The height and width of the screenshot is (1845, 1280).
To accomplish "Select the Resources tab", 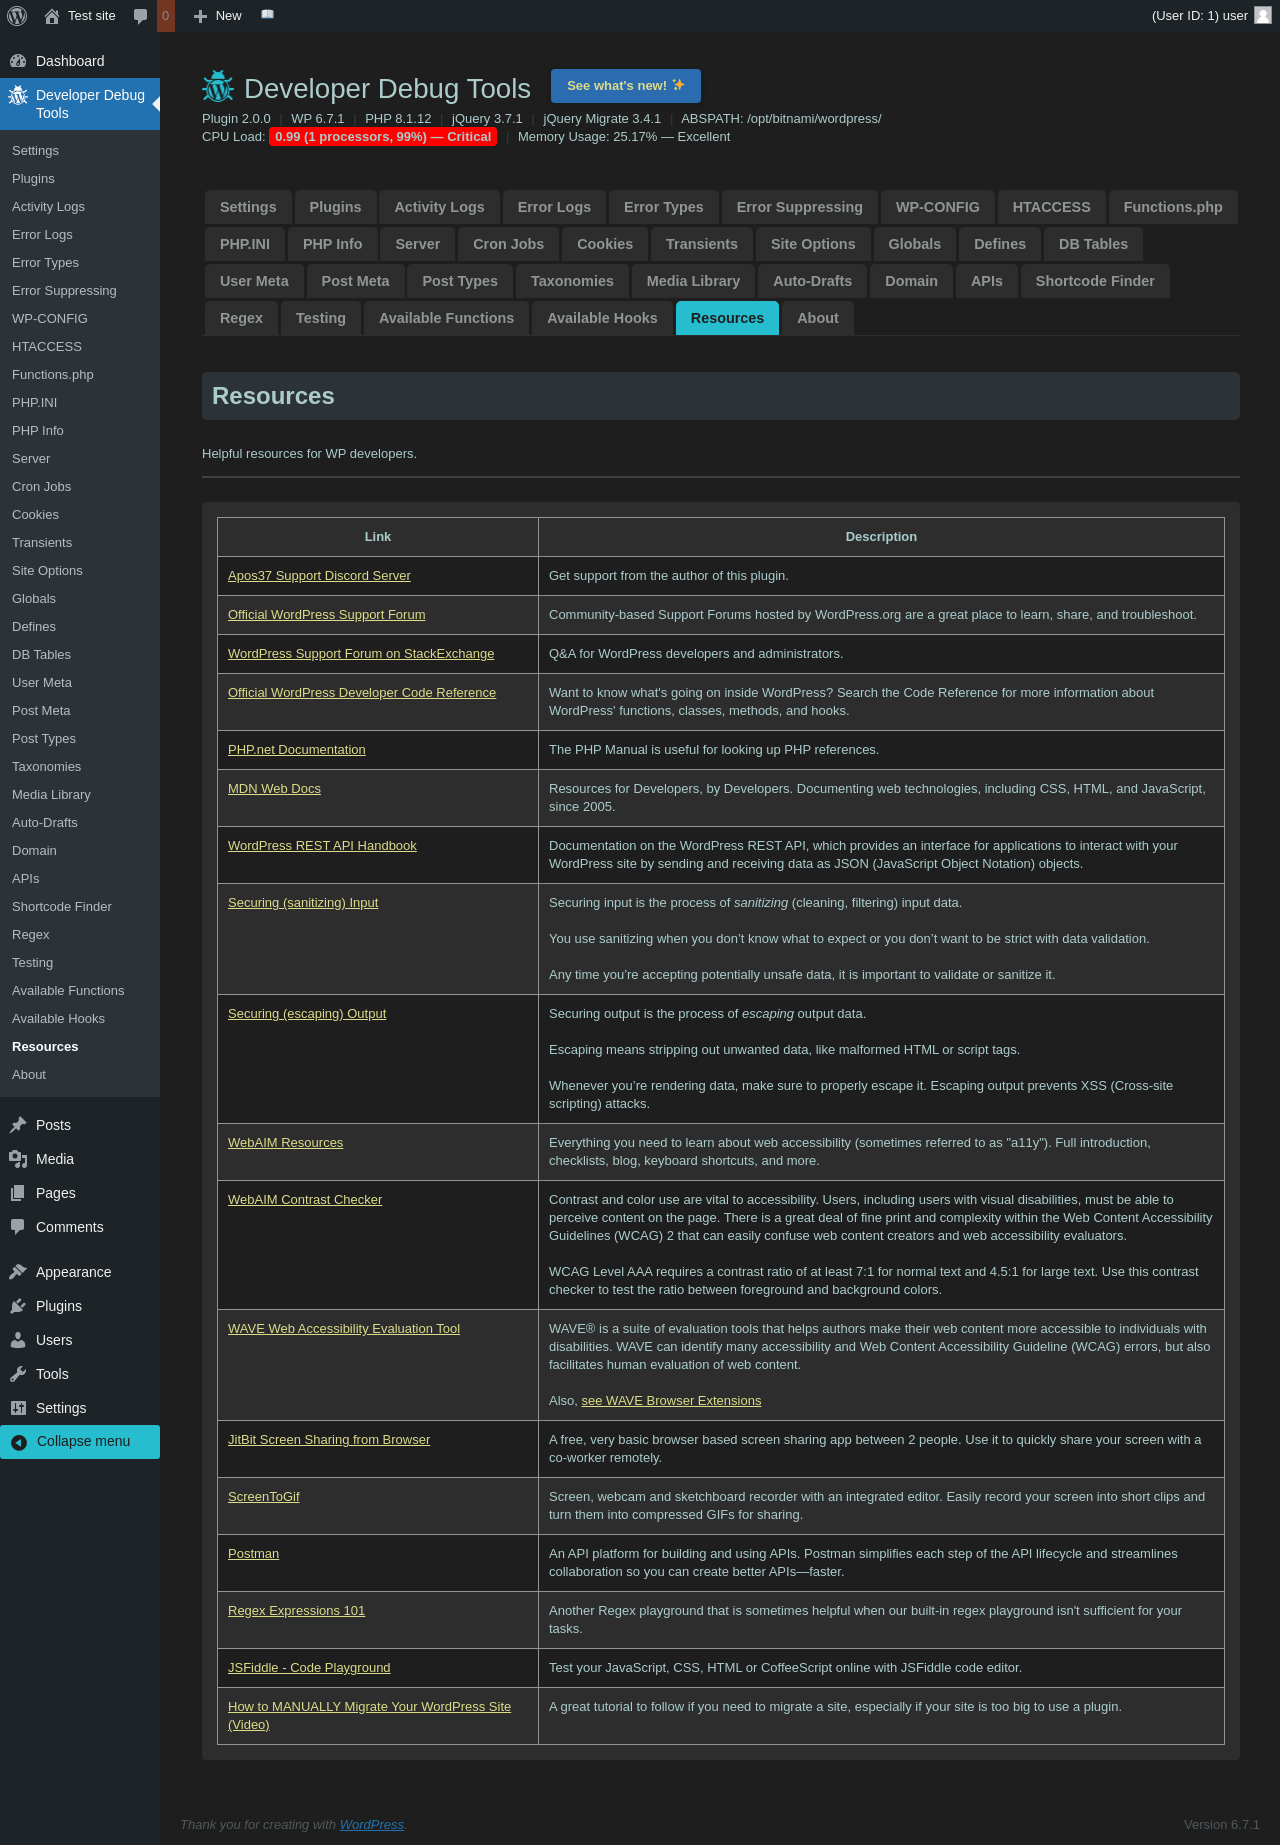I will pos(727,318).
